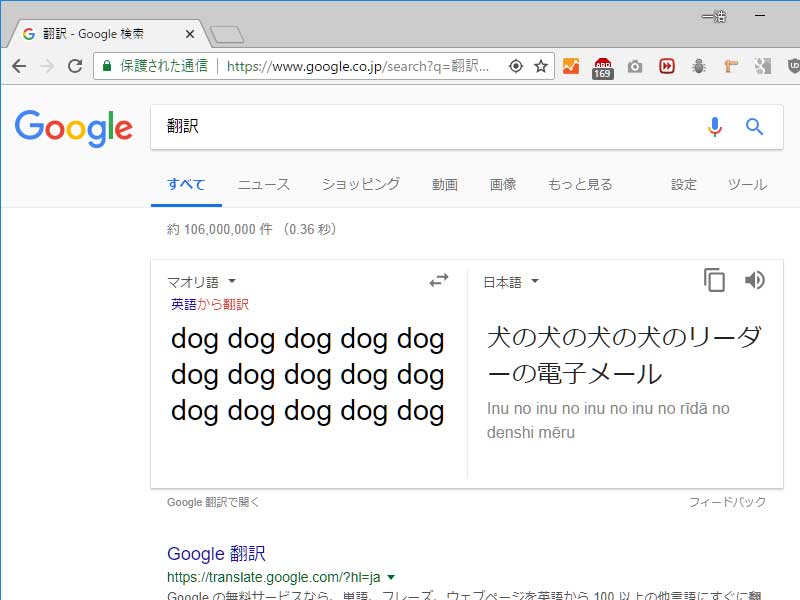Select the すべて search tab
The height and width of the screenshot is (600, 800).
click(x=186, y=184)
